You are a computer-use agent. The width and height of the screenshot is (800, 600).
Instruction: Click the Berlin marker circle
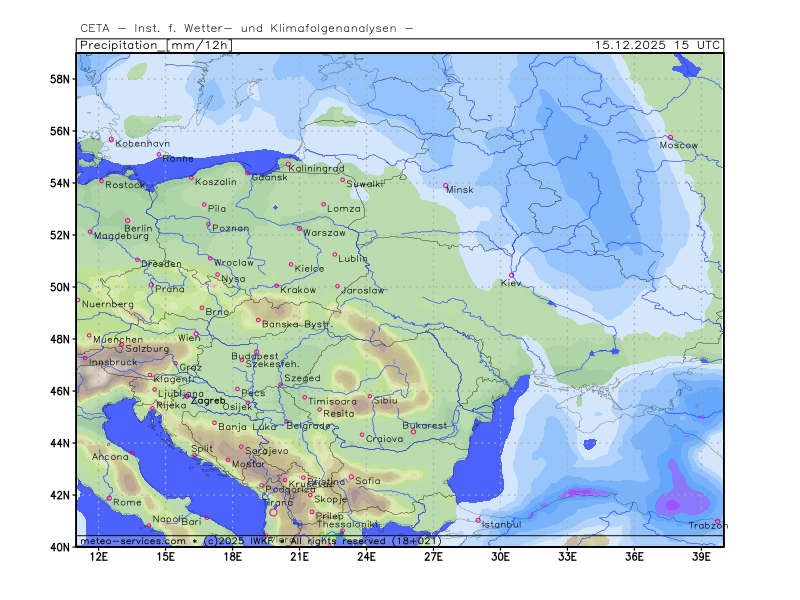127,220
